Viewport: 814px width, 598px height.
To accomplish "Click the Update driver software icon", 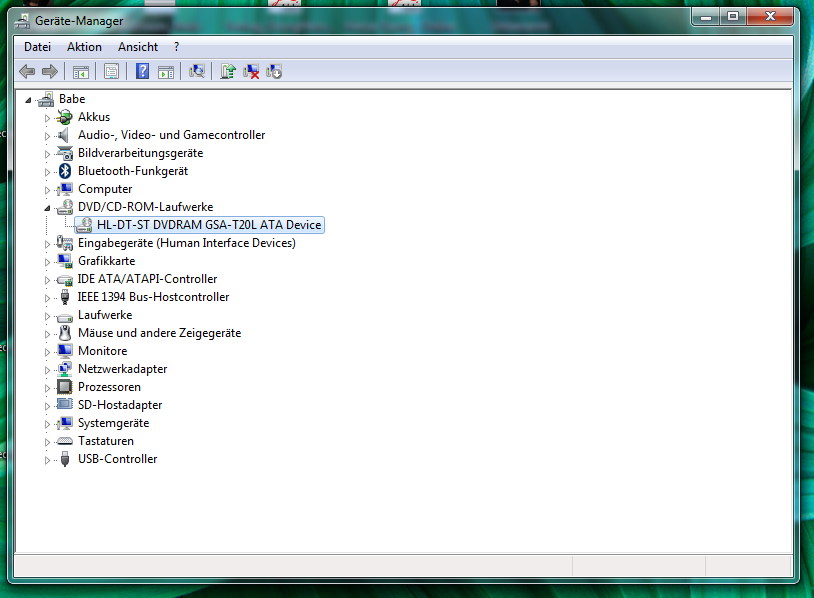I will (227, 71).
